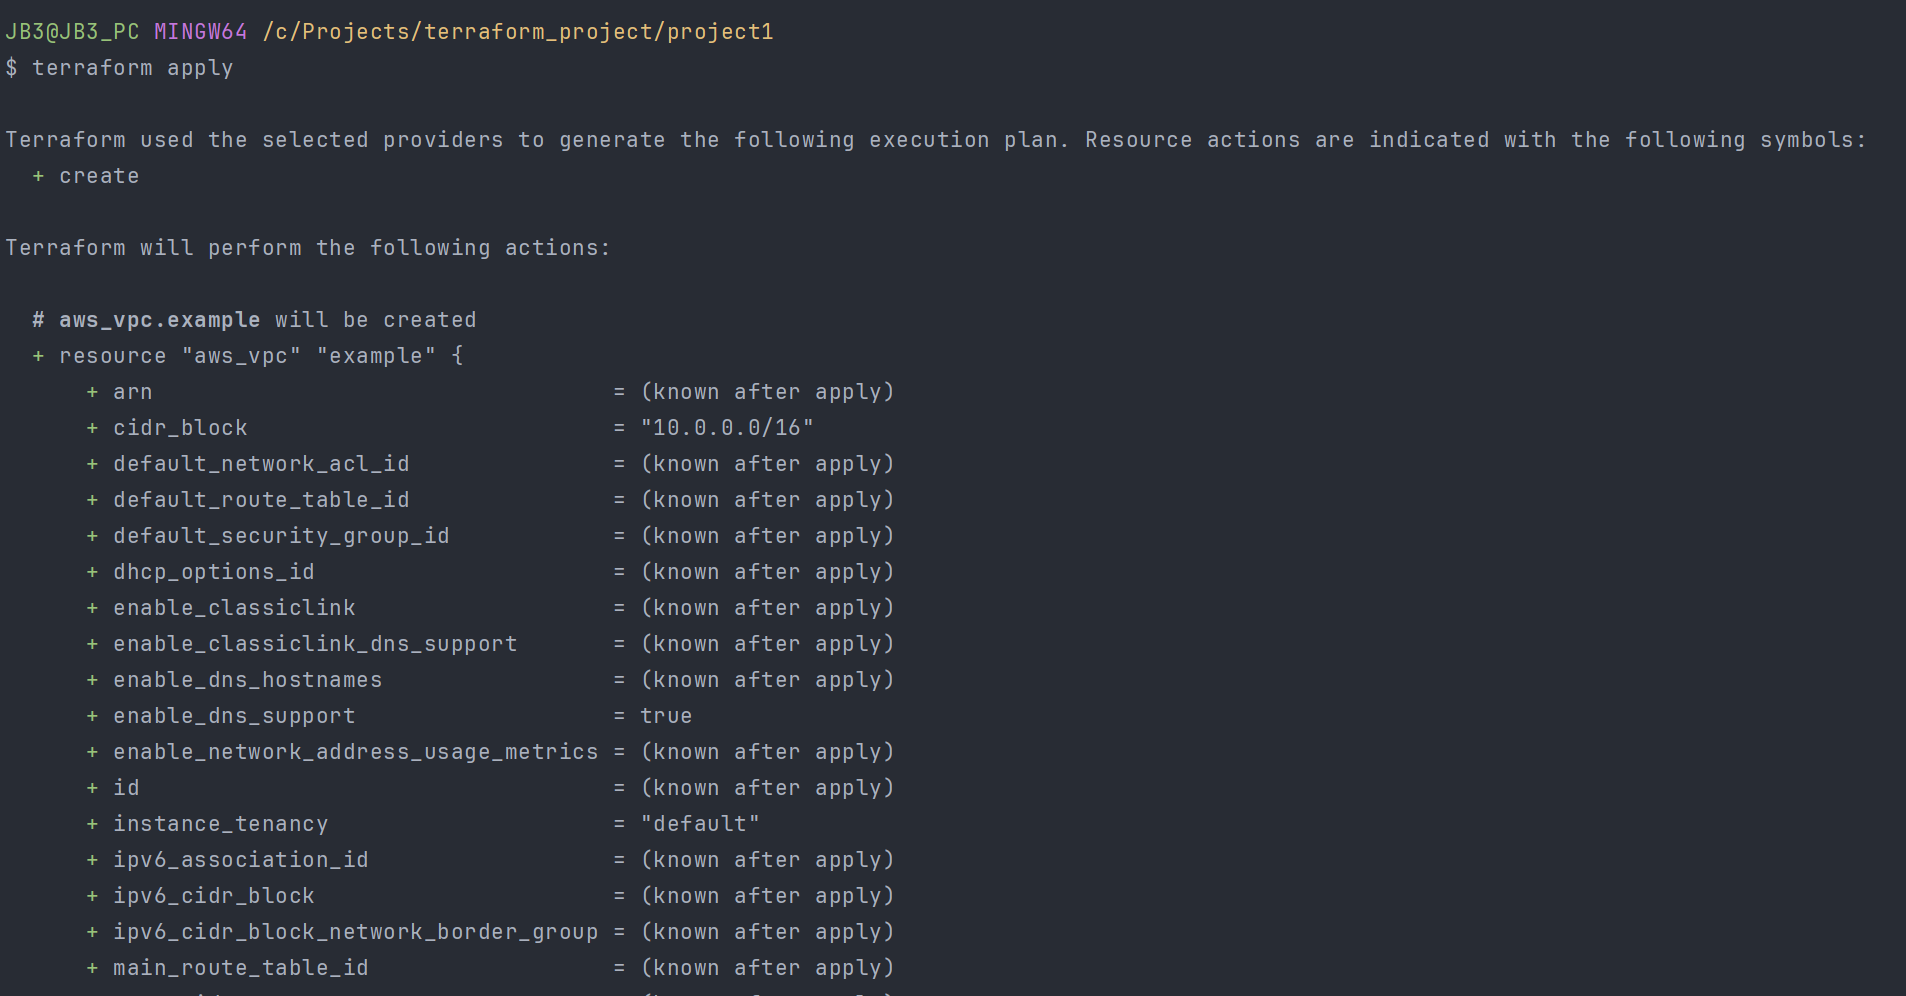Image resolution: width=1906 pixels, height=996 pixels.
Task: Select the "default" instance_tenancy value
Action: 700,824
